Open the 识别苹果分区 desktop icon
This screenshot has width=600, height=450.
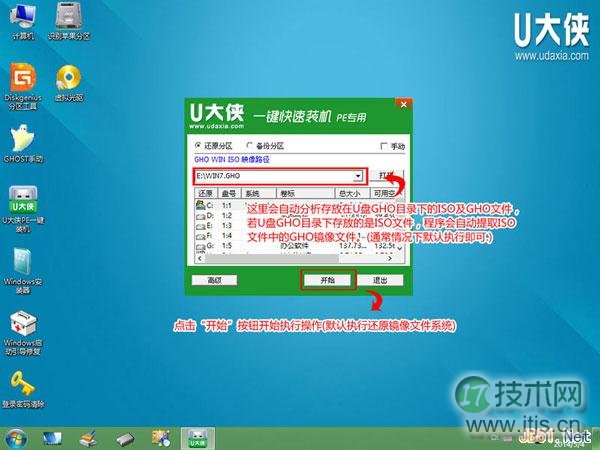tap(69, 20)
